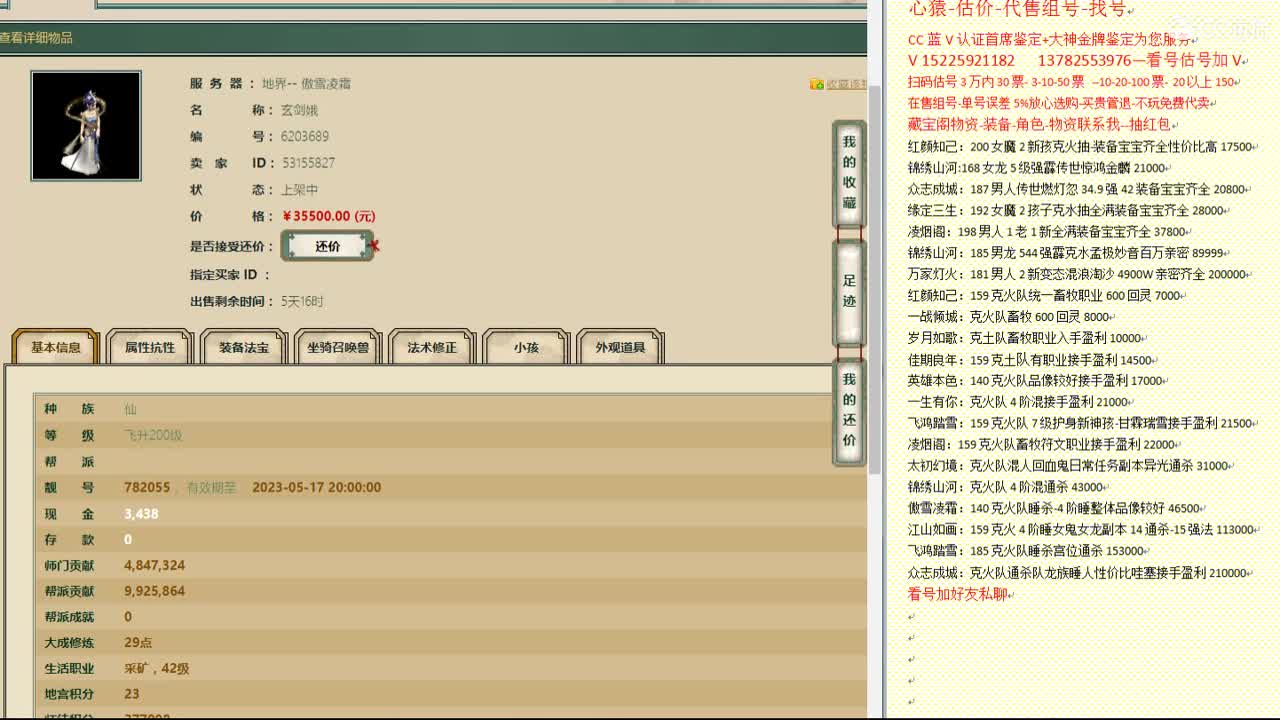Select the 小孩 tab
This screenshot has height=720, width=1280.
coord(526,348)
